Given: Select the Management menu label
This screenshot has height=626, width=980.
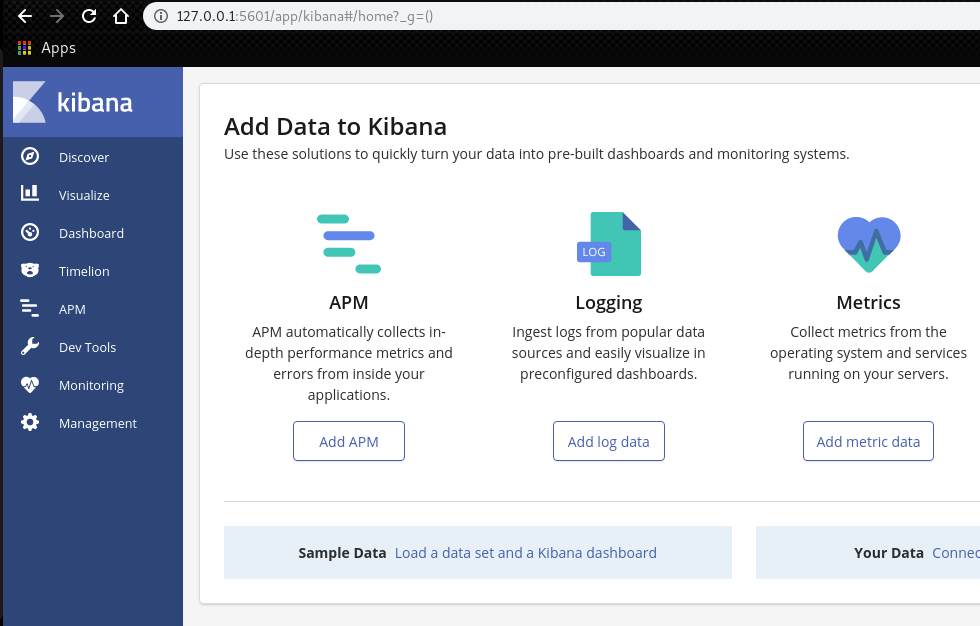Looking at the screenshot, I should pyautogui.click(x=97, y=423).
